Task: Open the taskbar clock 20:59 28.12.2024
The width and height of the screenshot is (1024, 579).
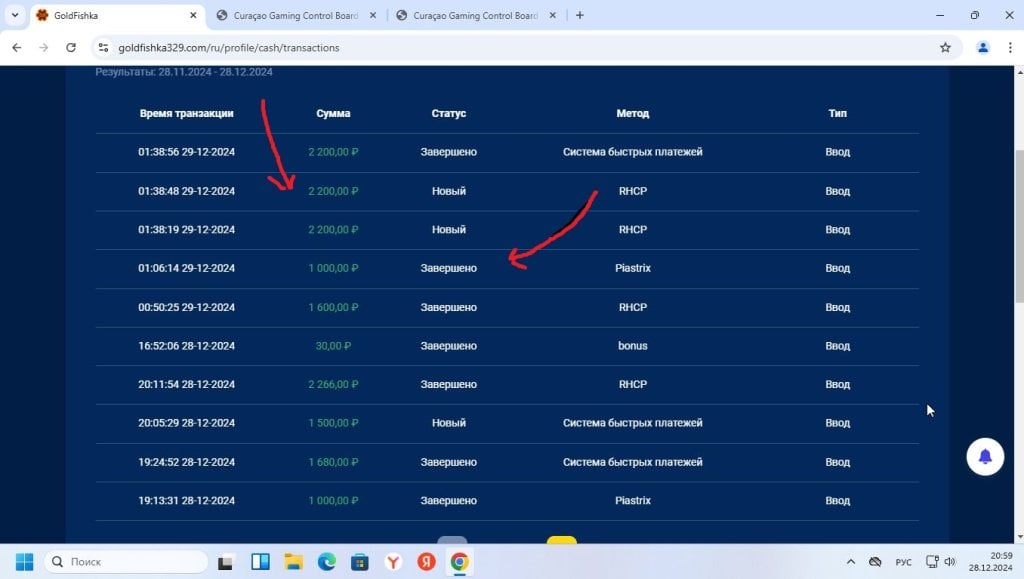Action: pyautogui.click(x=990, y=561)
